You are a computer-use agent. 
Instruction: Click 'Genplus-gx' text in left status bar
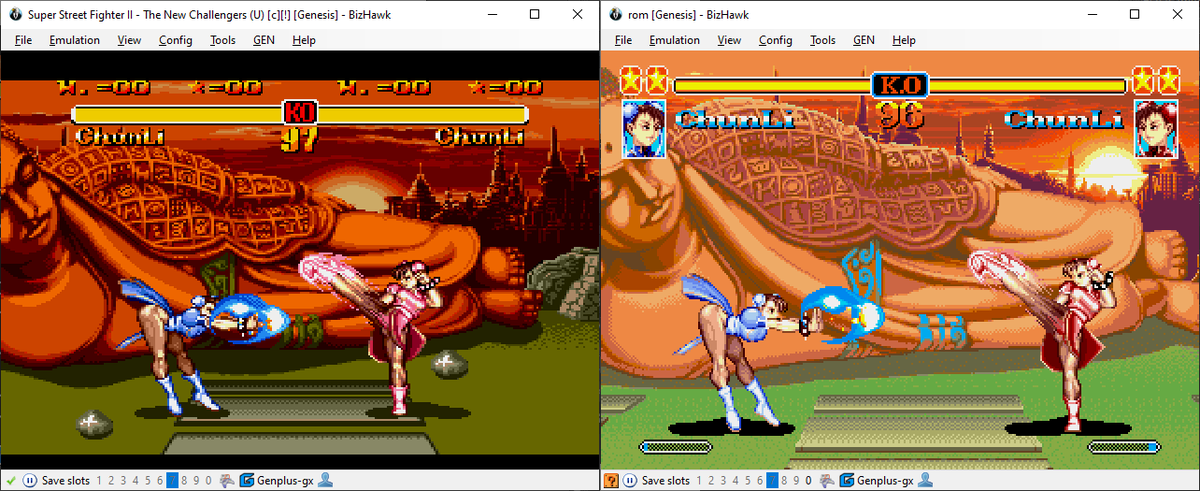[285, 481]
